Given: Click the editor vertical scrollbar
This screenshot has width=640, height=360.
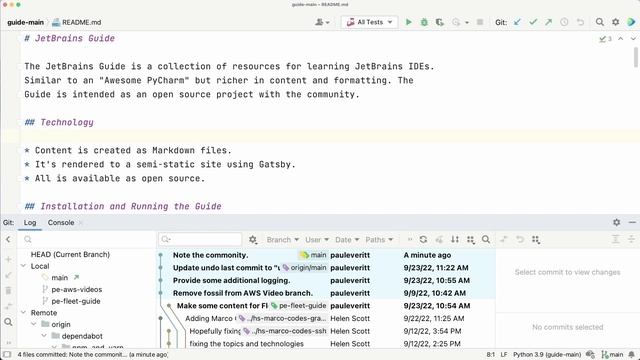Looking at the screenshot, I should pos(636,57).
